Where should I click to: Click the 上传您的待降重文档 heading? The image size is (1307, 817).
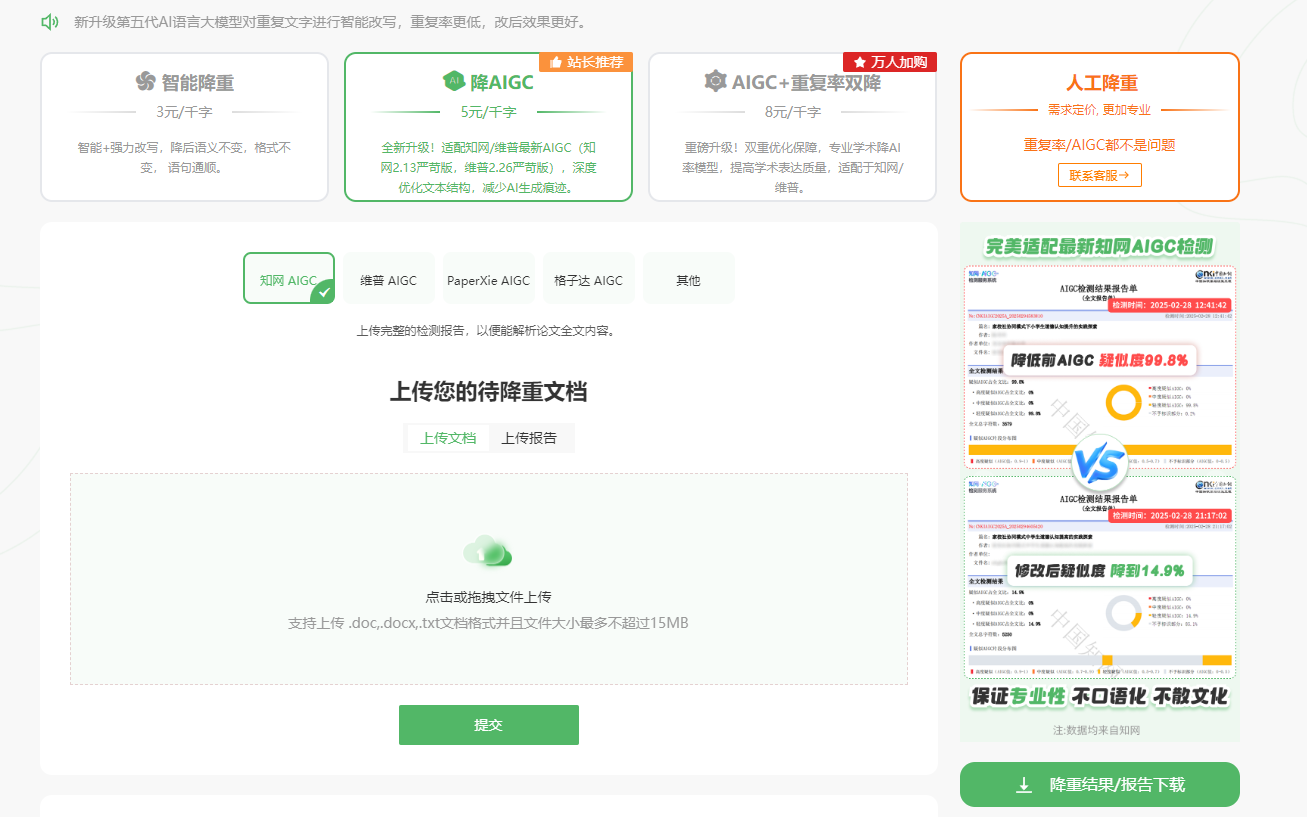(488, 392)
